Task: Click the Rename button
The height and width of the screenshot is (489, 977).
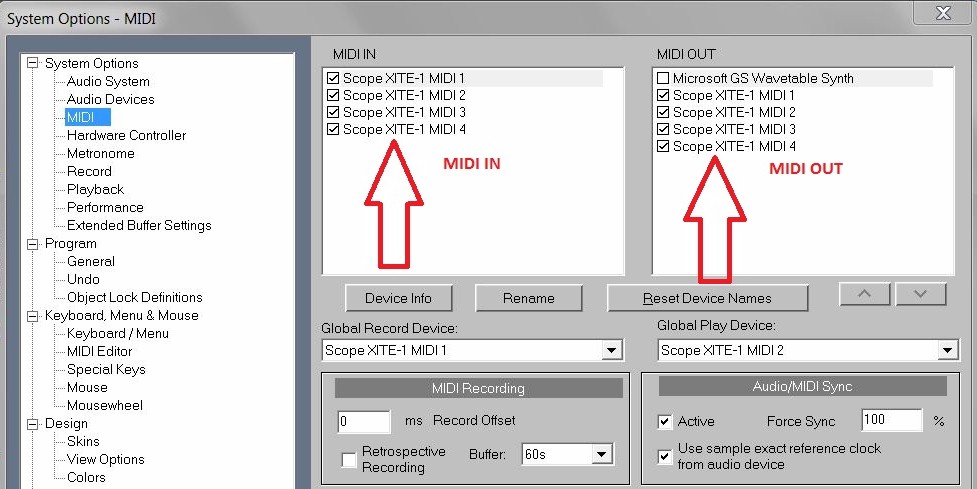Action: pos(528,298)
